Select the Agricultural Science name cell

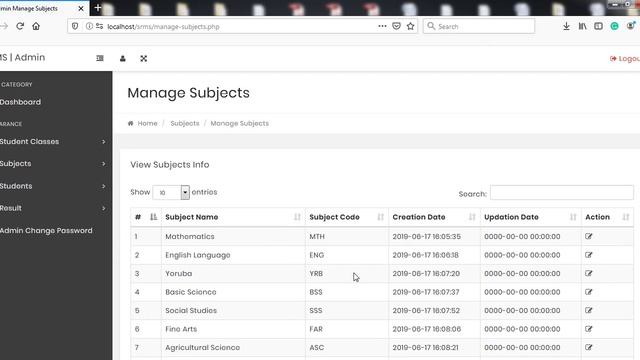coord(233,347)
